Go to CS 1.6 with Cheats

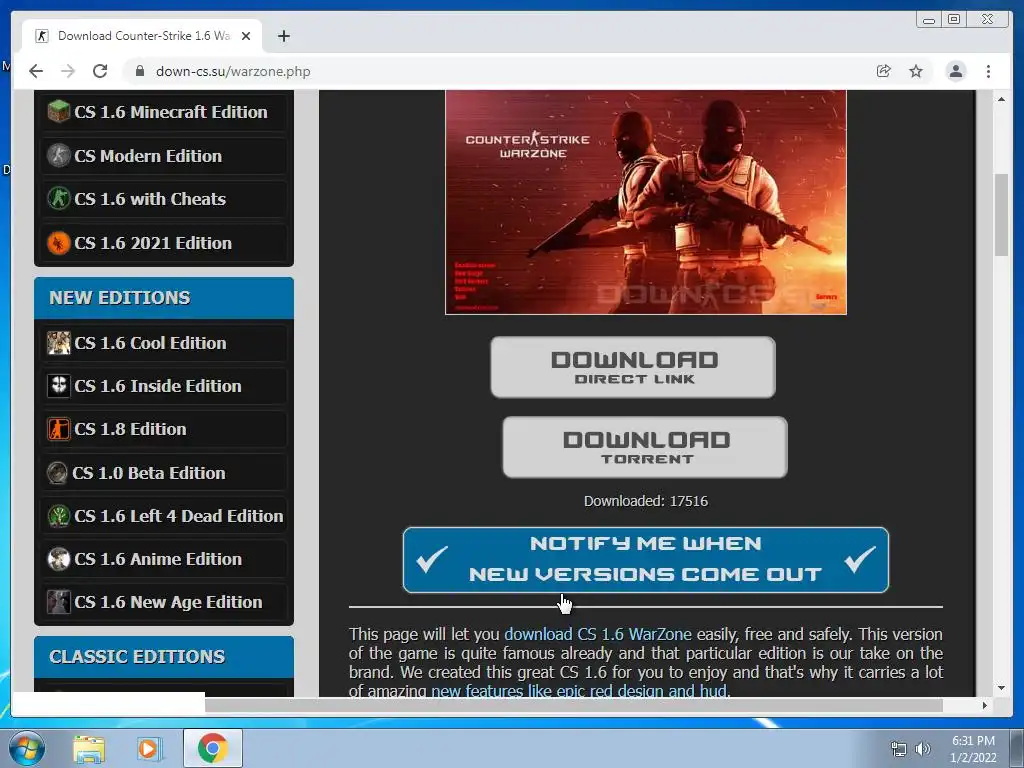click(150, 199)
